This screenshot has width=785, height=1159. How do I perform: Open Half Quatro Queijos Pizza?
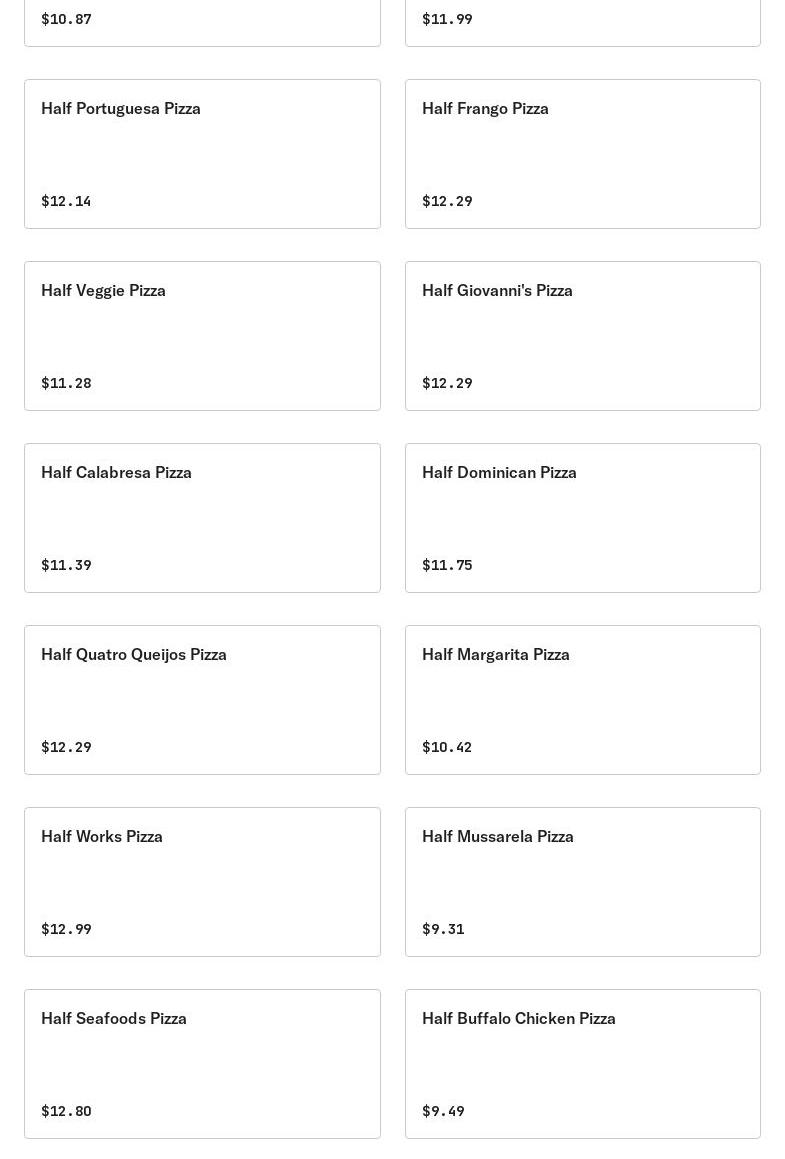[202, 700]
